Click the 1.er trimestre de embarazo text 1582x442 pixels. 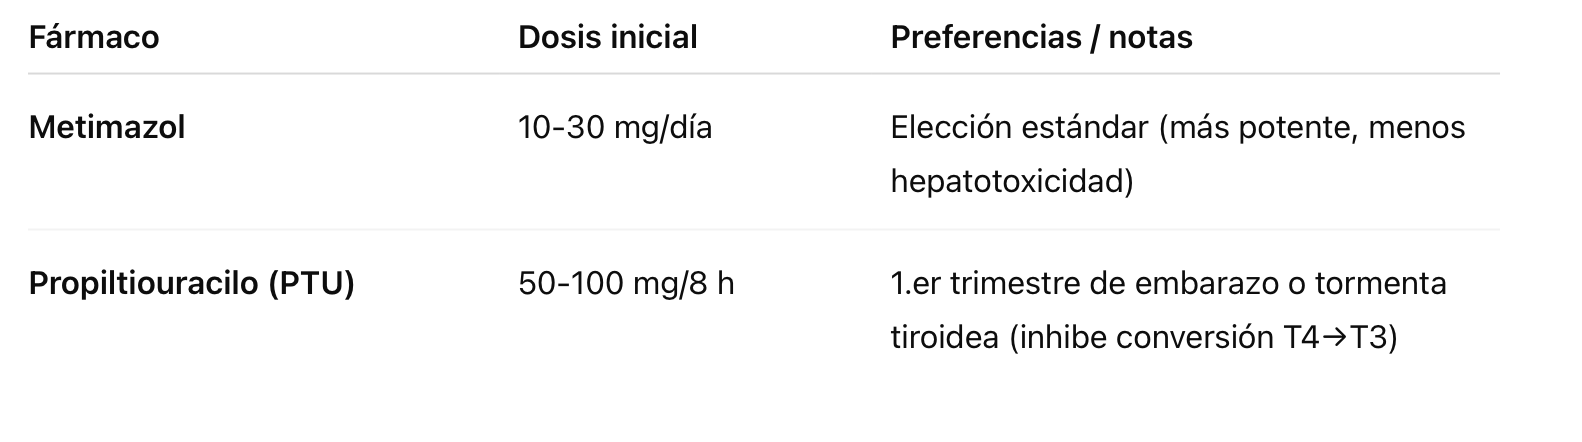(1083, 284)
